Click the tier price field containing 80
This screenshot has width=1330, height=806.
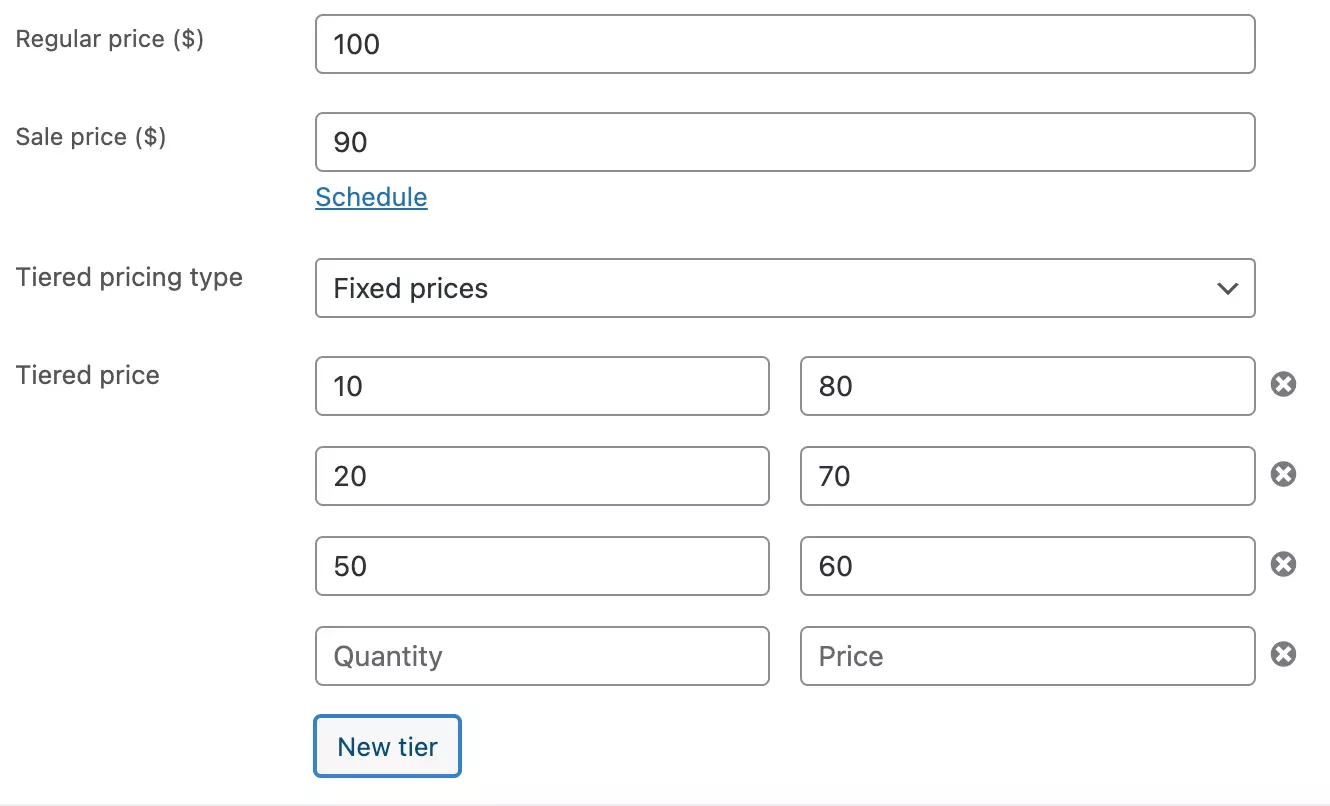pos(1027,386)
